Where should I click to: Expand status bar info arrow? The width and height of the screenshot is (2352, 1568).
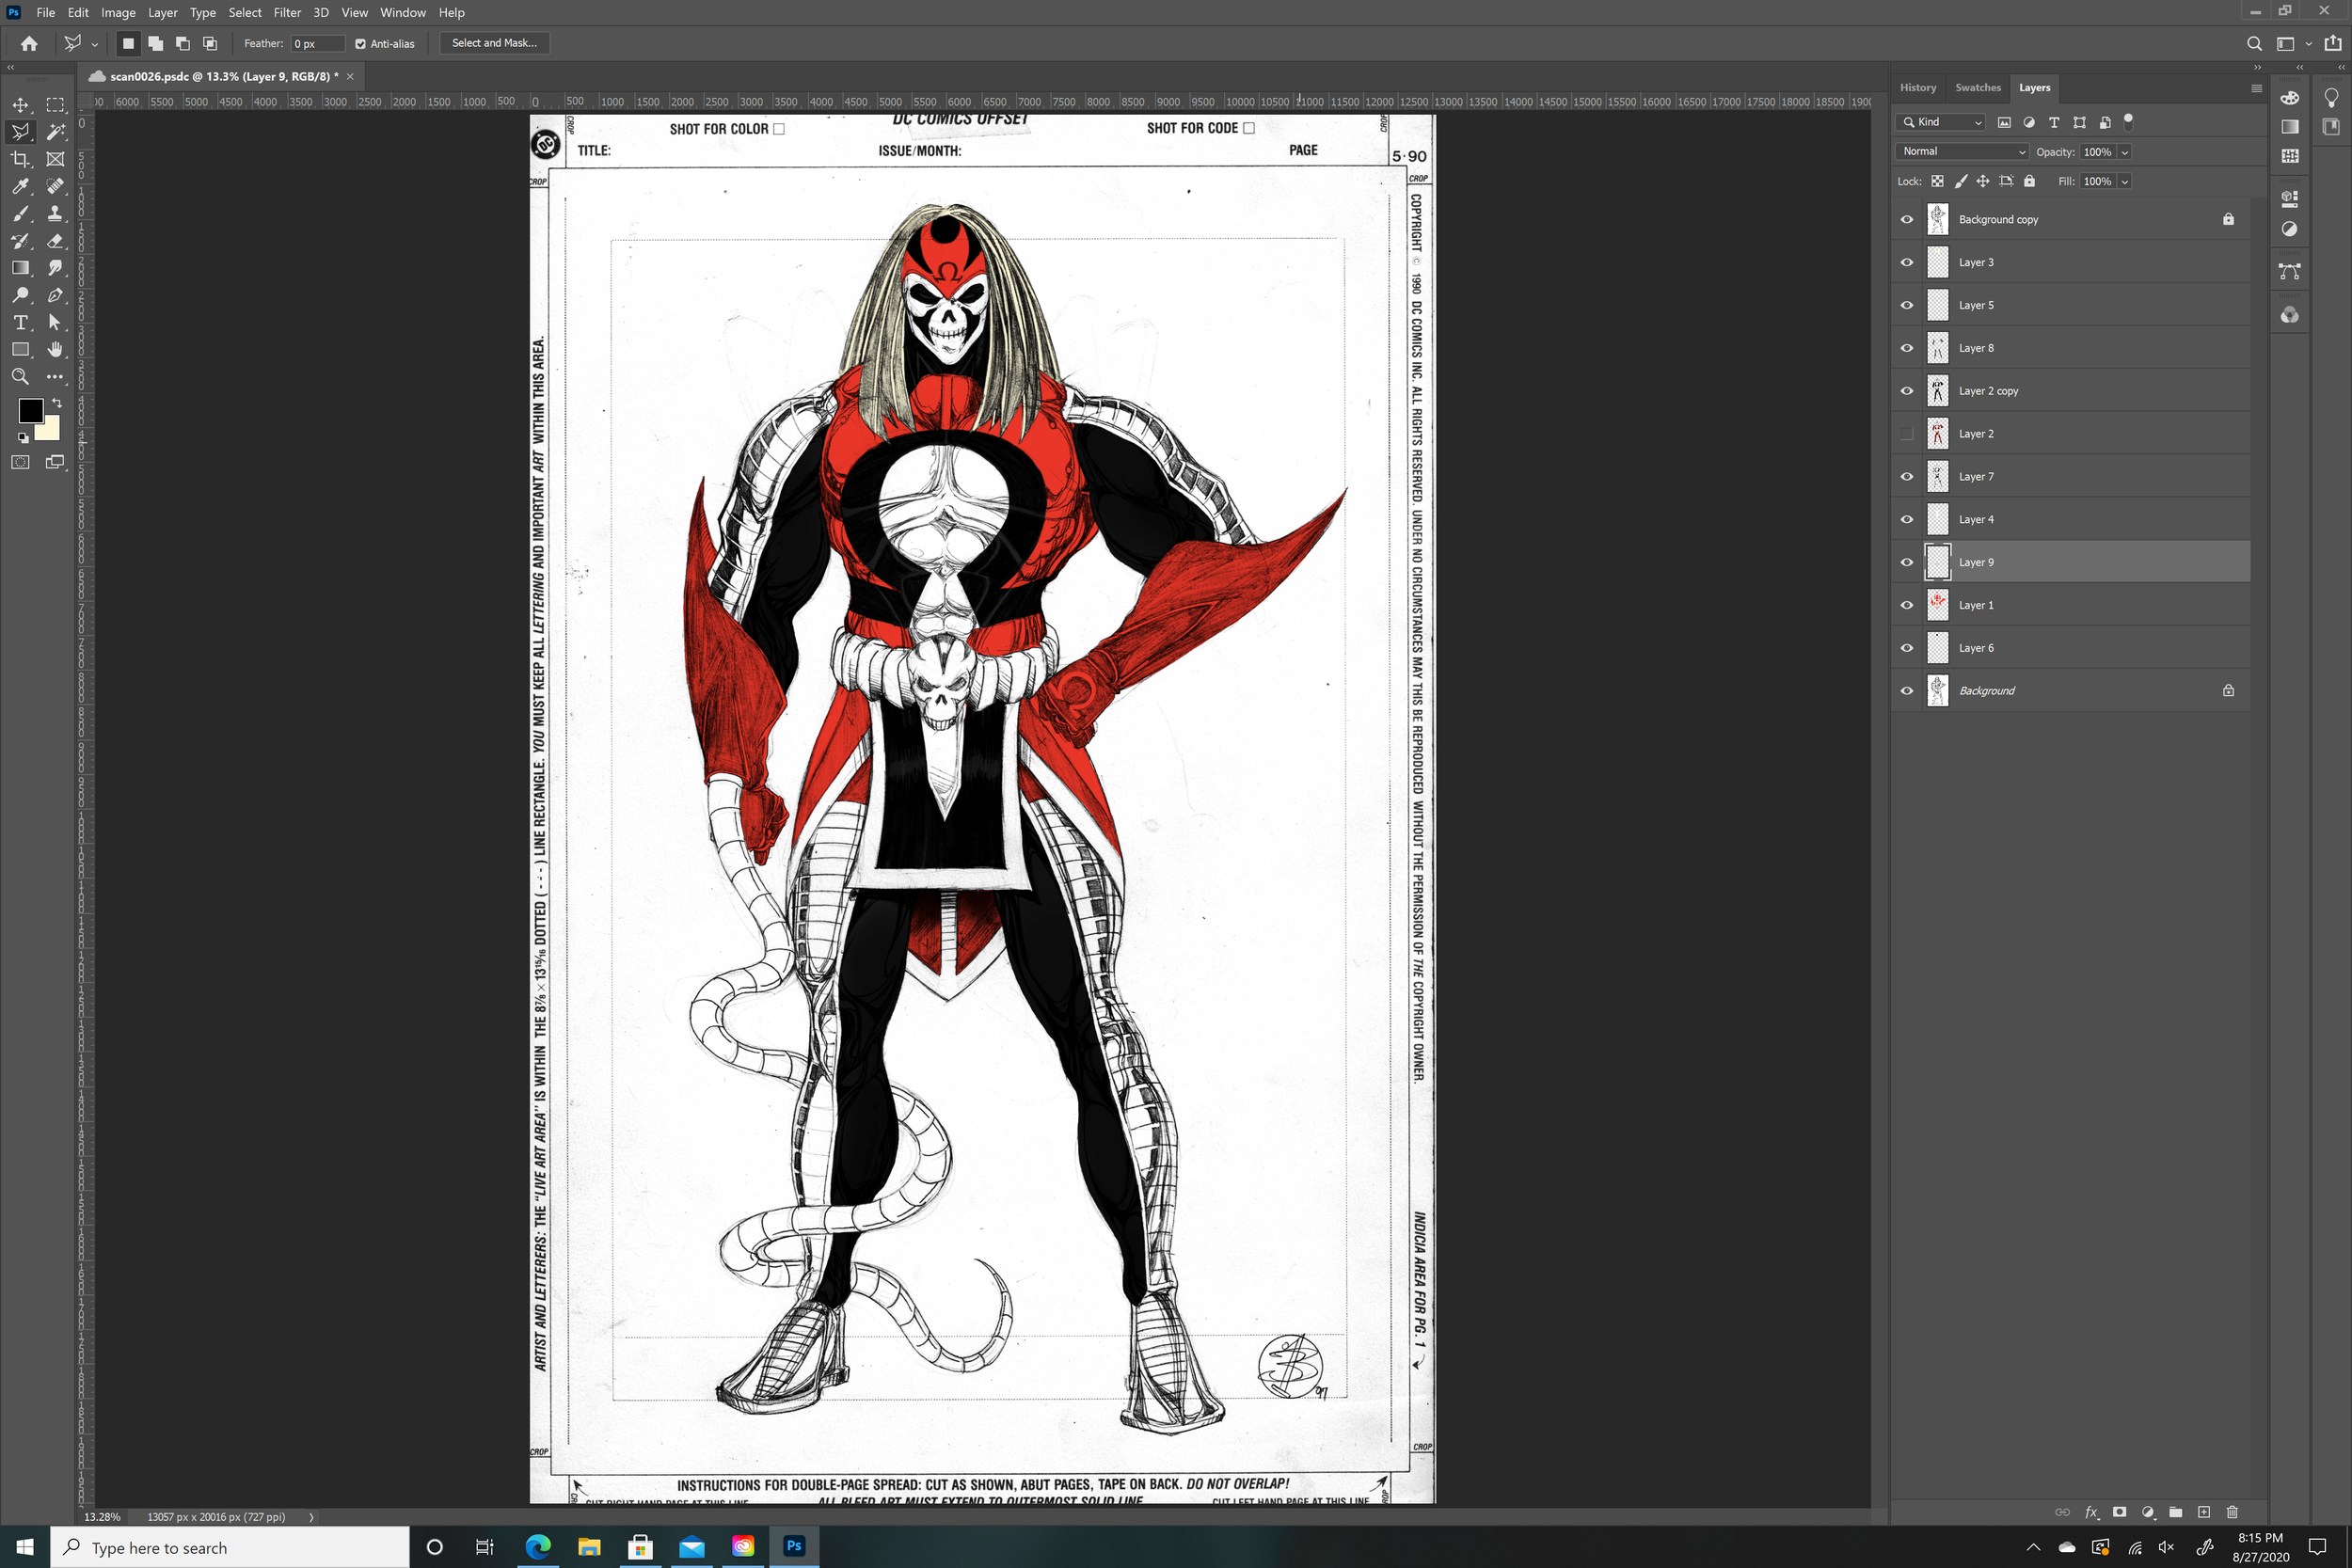311,1517
